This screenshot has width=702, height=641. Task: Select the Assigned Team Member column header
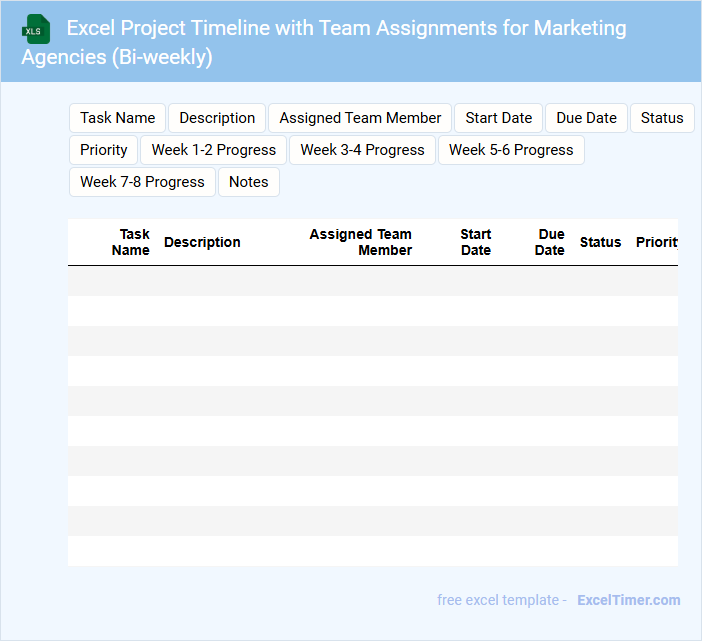(362, 242)
